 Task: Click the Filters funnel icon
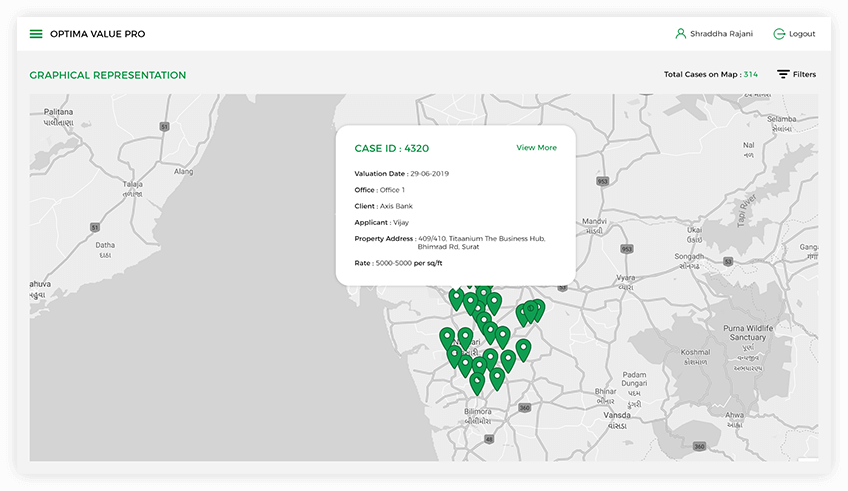pos(783,75)
